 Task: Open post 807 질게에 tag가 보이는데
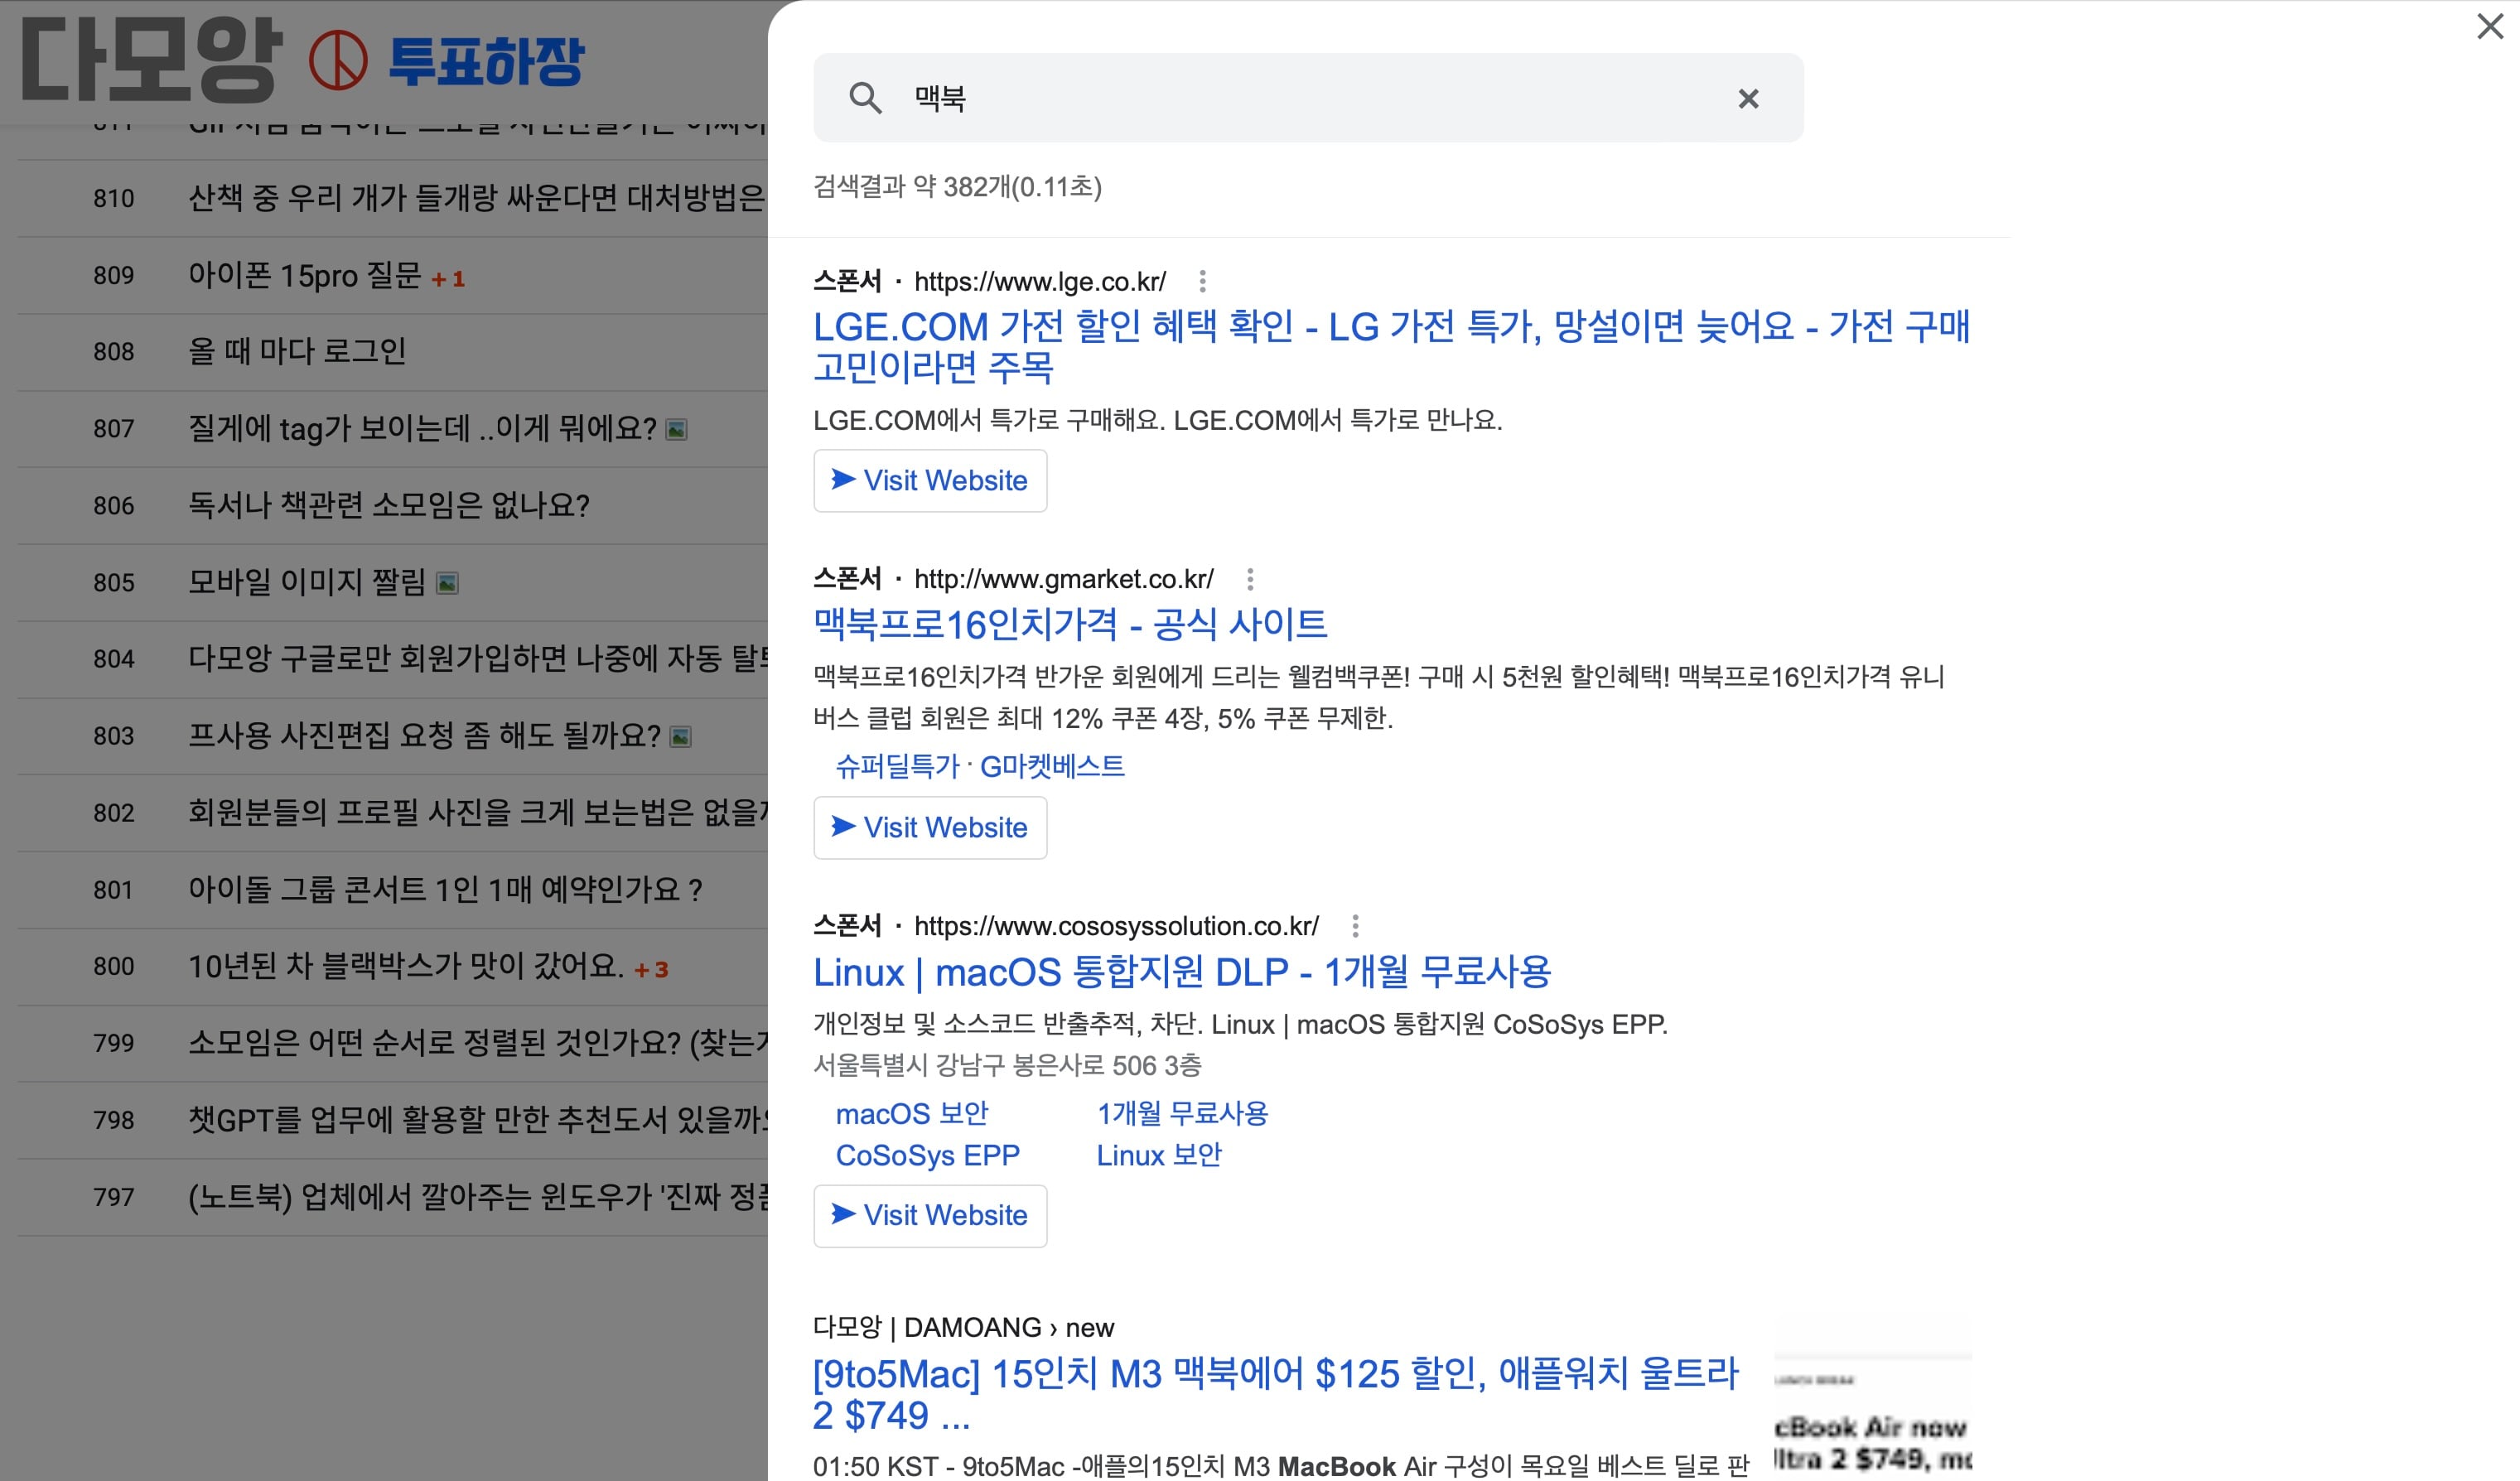[x=422, y=428]
